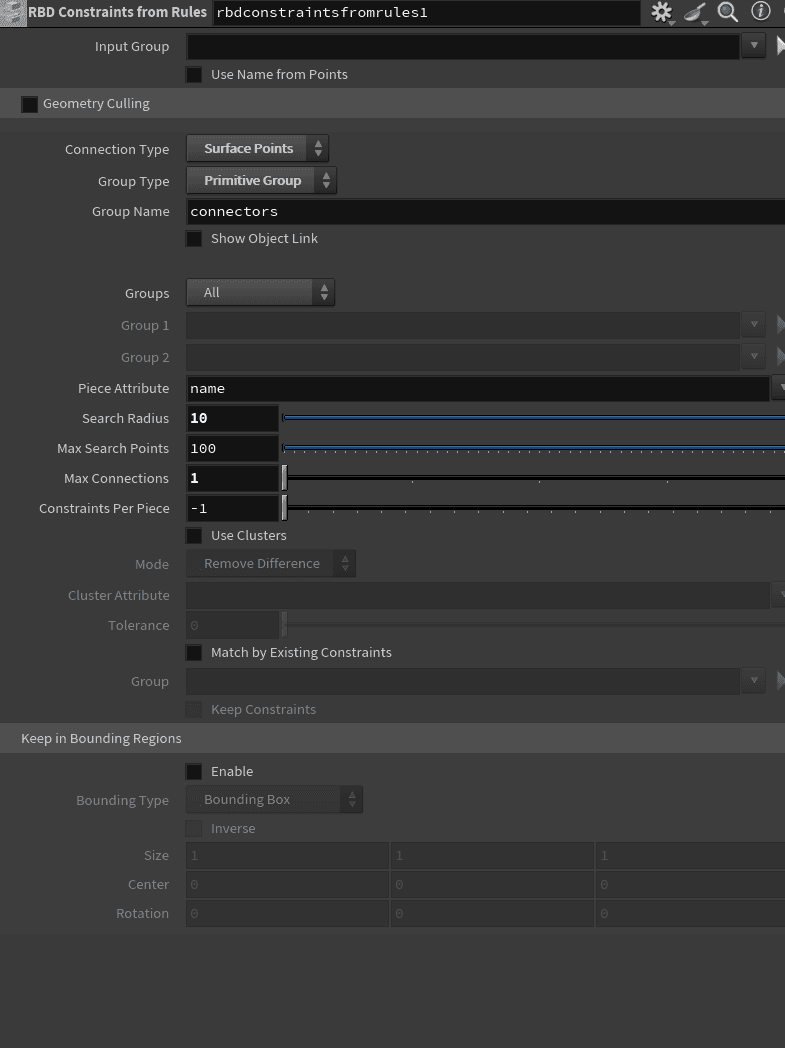
Task: Click the Piece Attribute parameter label
Action: tap(124, 388)
